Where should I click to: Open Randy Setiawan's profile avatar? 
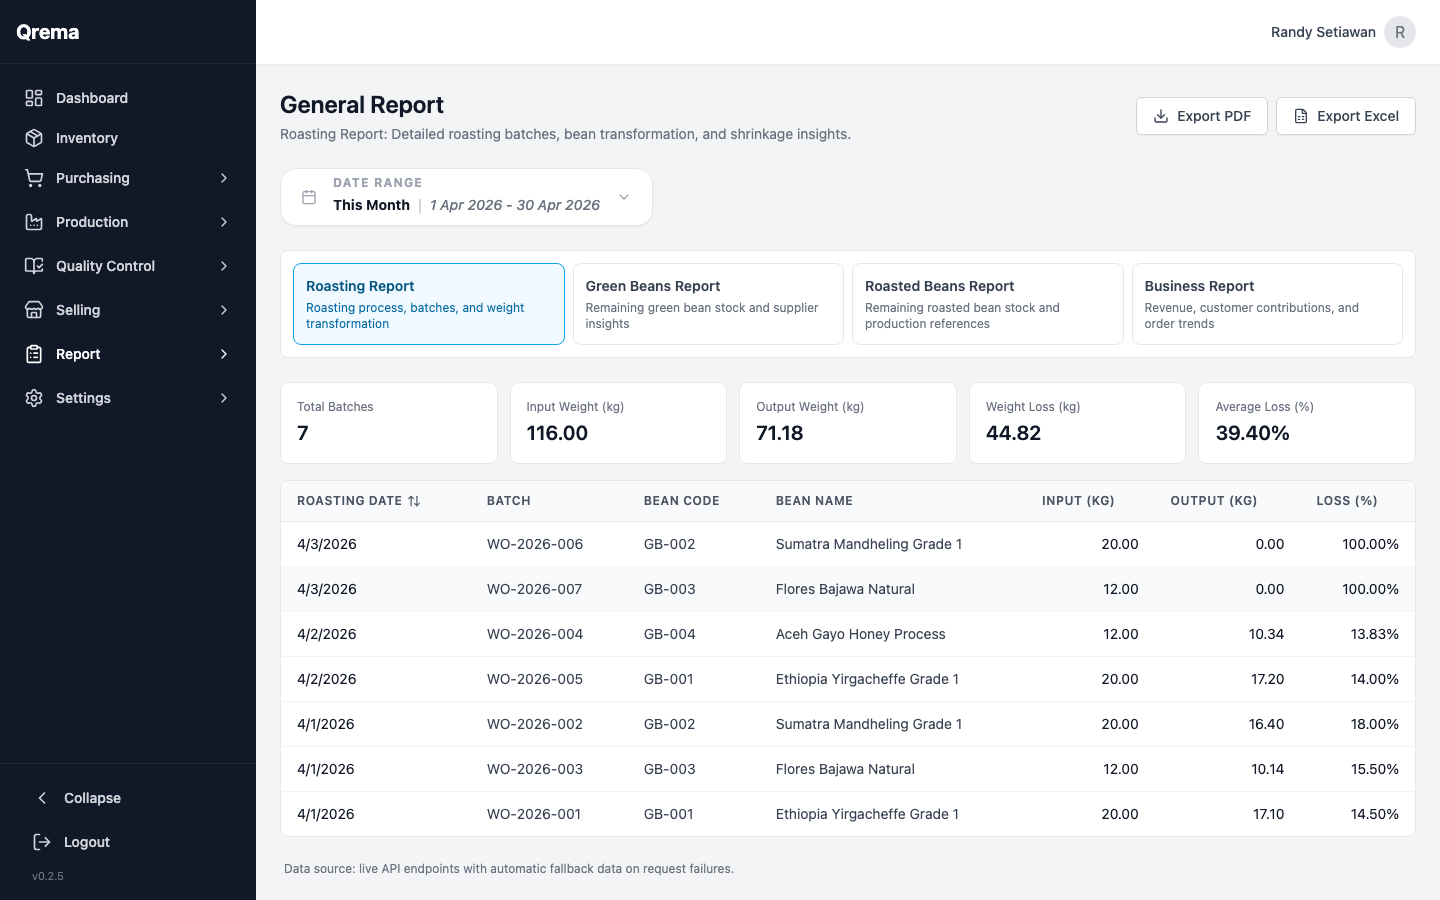click(x=1399, y=31)
